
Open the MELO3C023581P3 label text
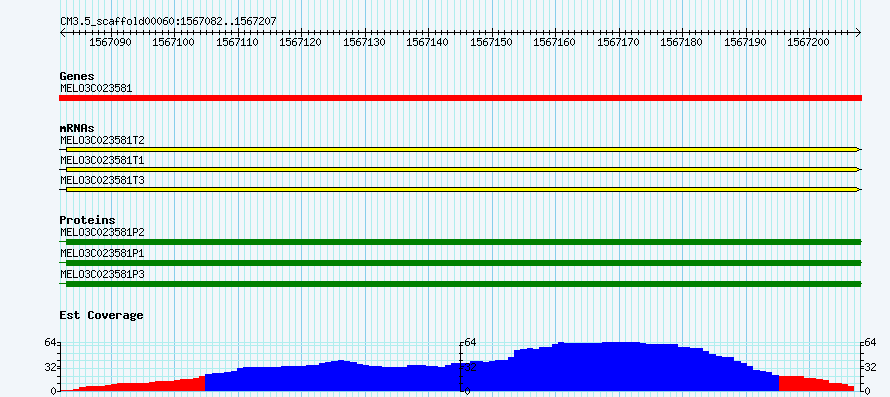point(102,274)
